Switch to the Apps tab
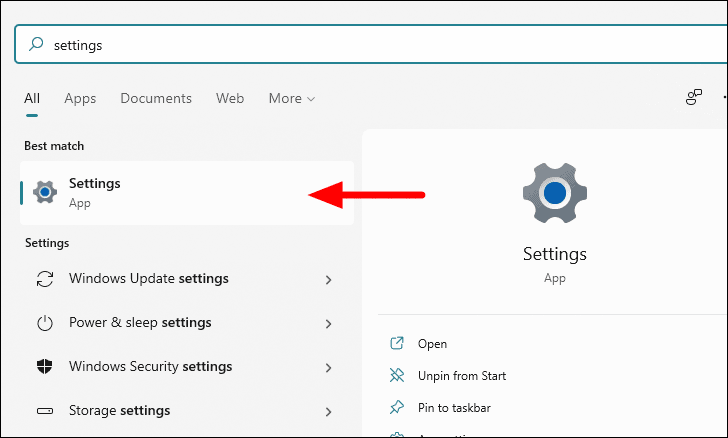This screenshot has height=438, width=728. coord(80,98)
